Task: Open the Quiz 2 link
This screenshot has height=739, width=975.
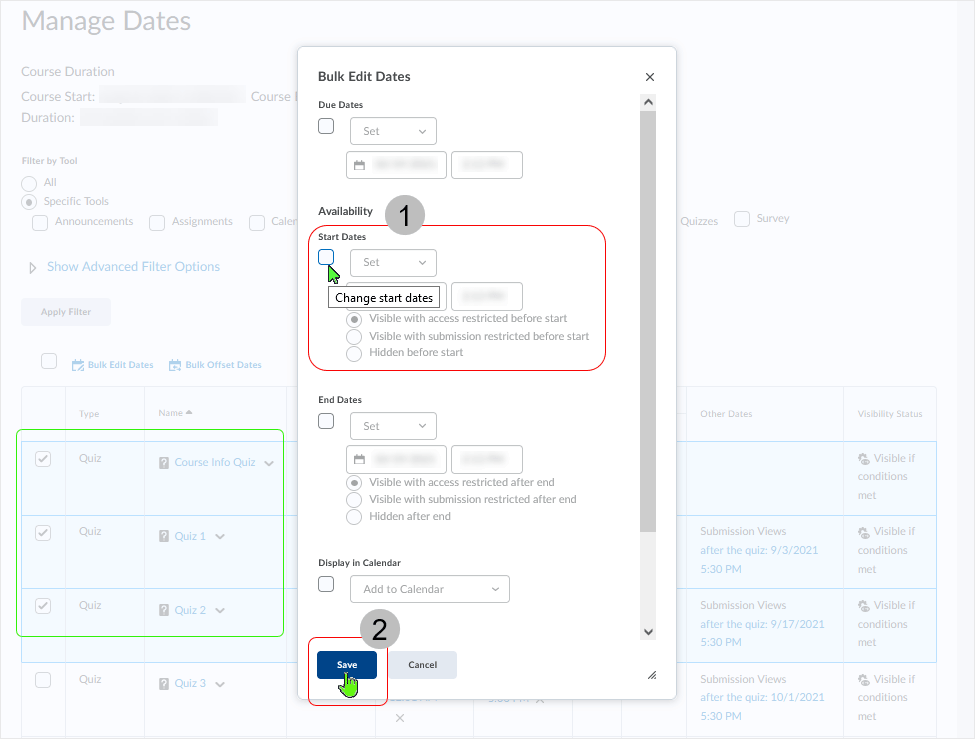Action: (x=190, y=610)
